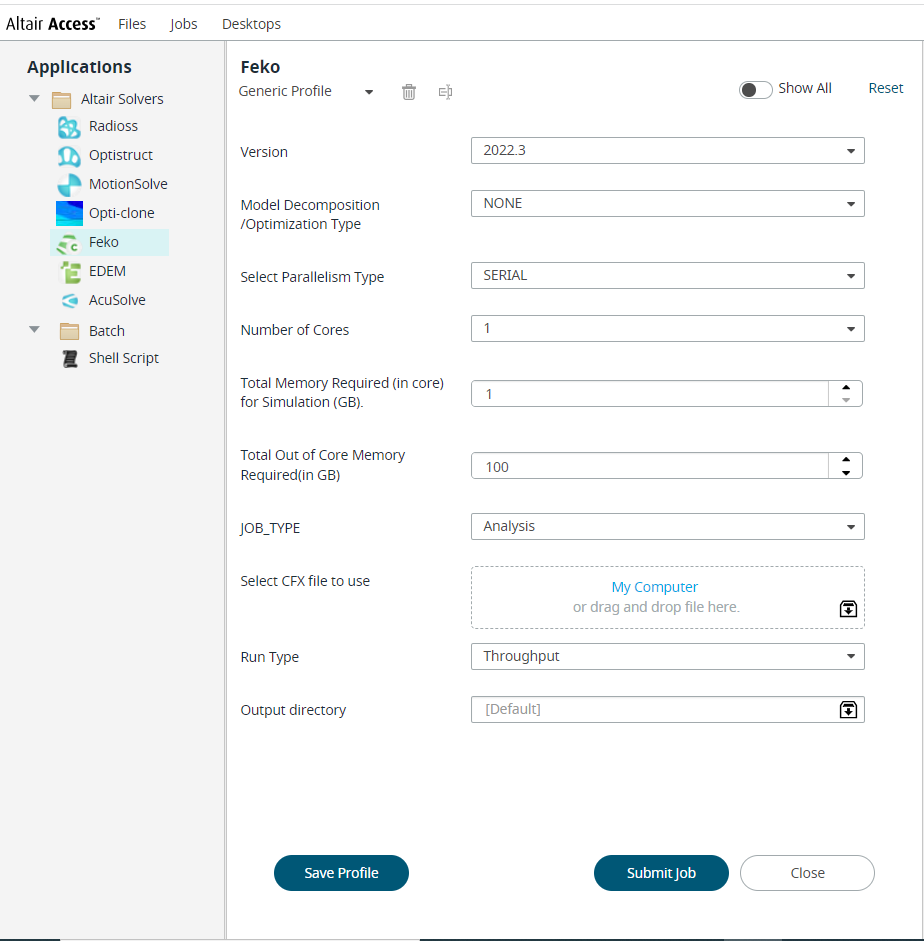Click the Batch folder icon
The height and width of the screenshot is (941, 924).
pos(70,331)
